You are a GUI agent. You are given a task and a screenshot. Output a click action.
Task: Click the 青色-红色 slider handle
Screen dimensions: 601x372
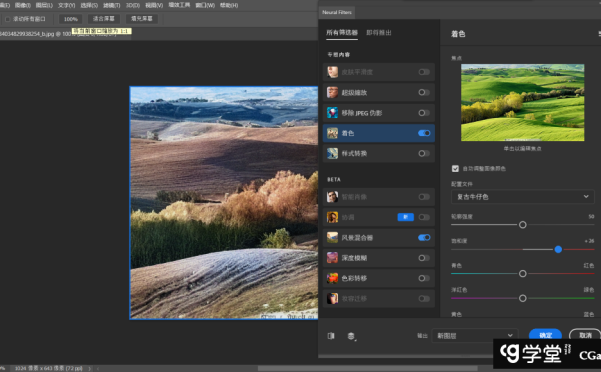522,274
